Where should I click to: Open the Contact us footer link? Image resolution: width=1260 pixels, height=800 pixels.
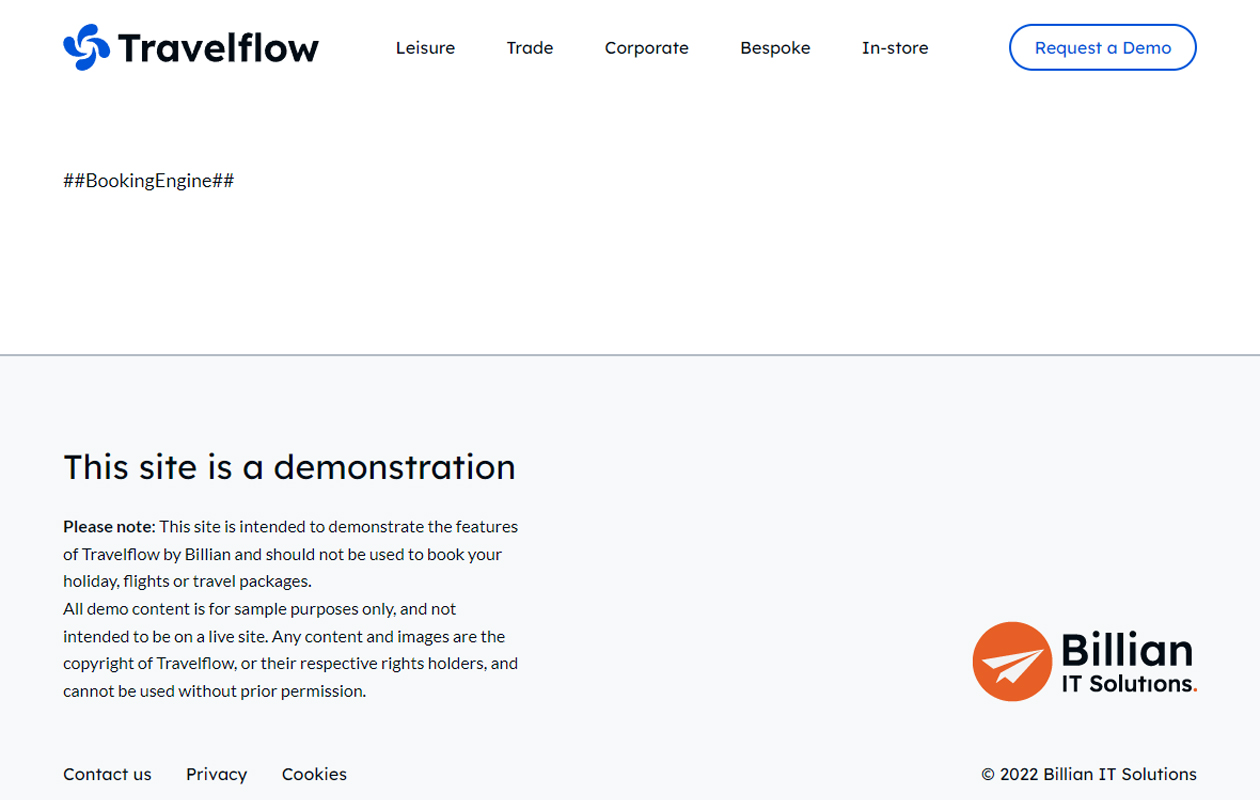pyautogui.click(x=107, y=774)
